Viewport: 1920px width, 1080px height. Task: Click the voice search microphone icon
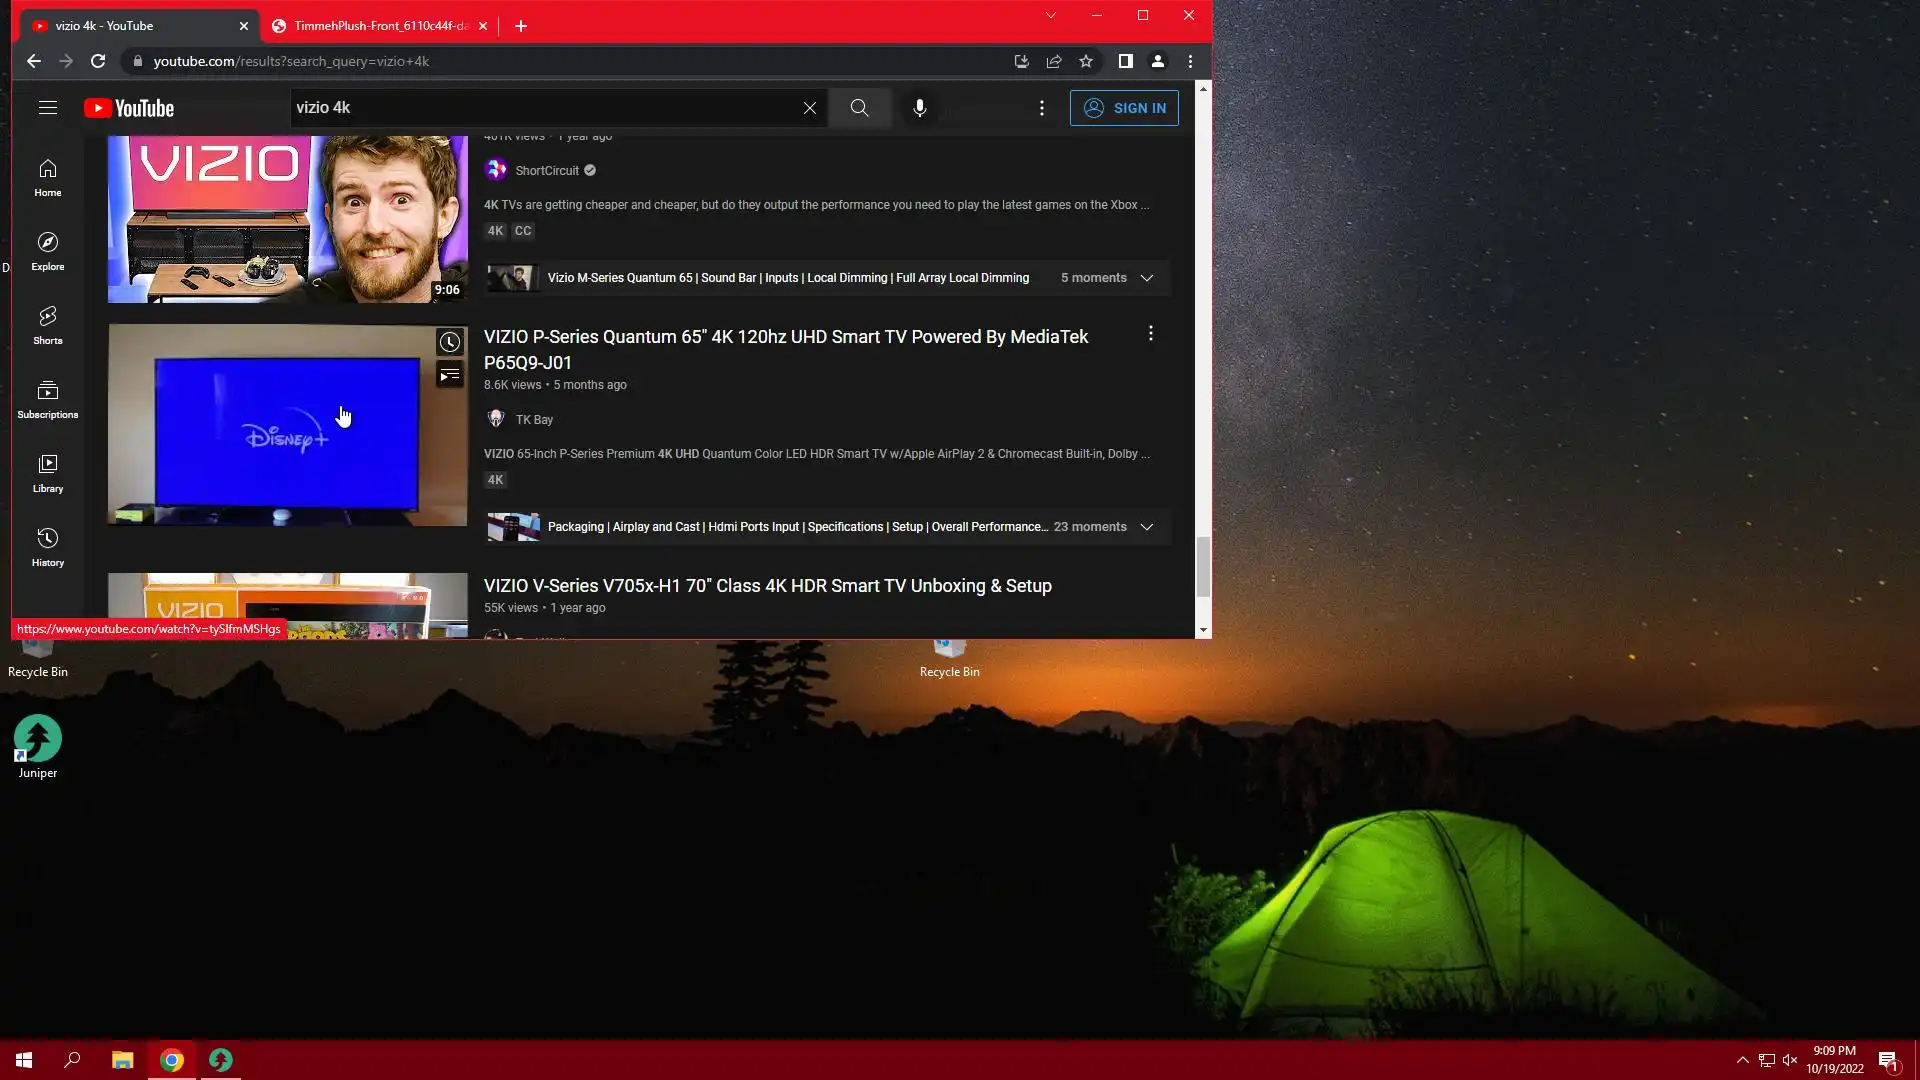(919, 108)
